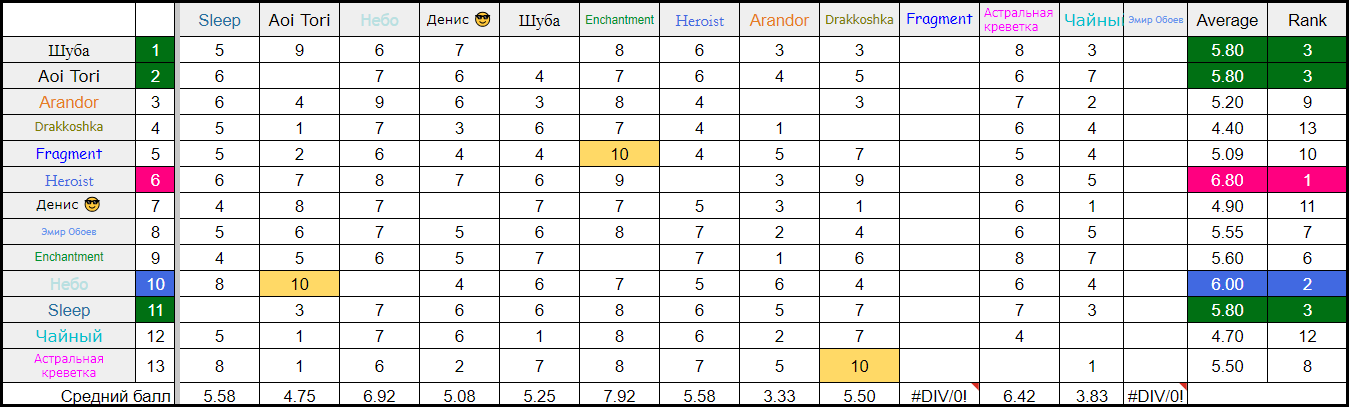The image size is (1349, 407).
Task: Select yellow 10 cell in Aoi Tori column
Action: pyautogui.click(x=299, y=284)
